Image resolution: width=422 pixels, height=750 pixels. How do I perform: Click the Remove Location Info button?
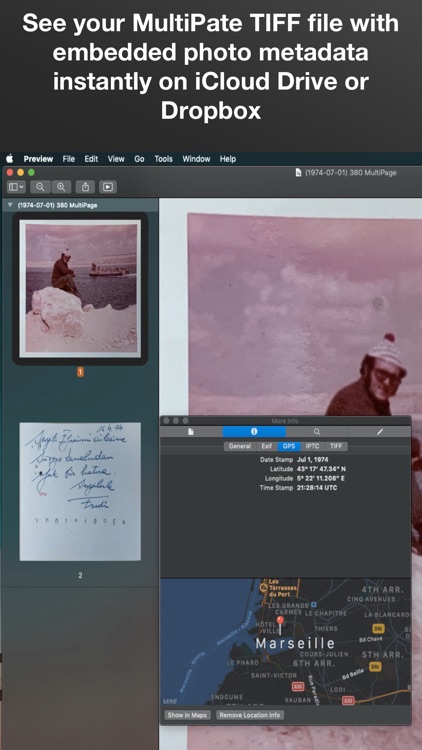[250, 715]
